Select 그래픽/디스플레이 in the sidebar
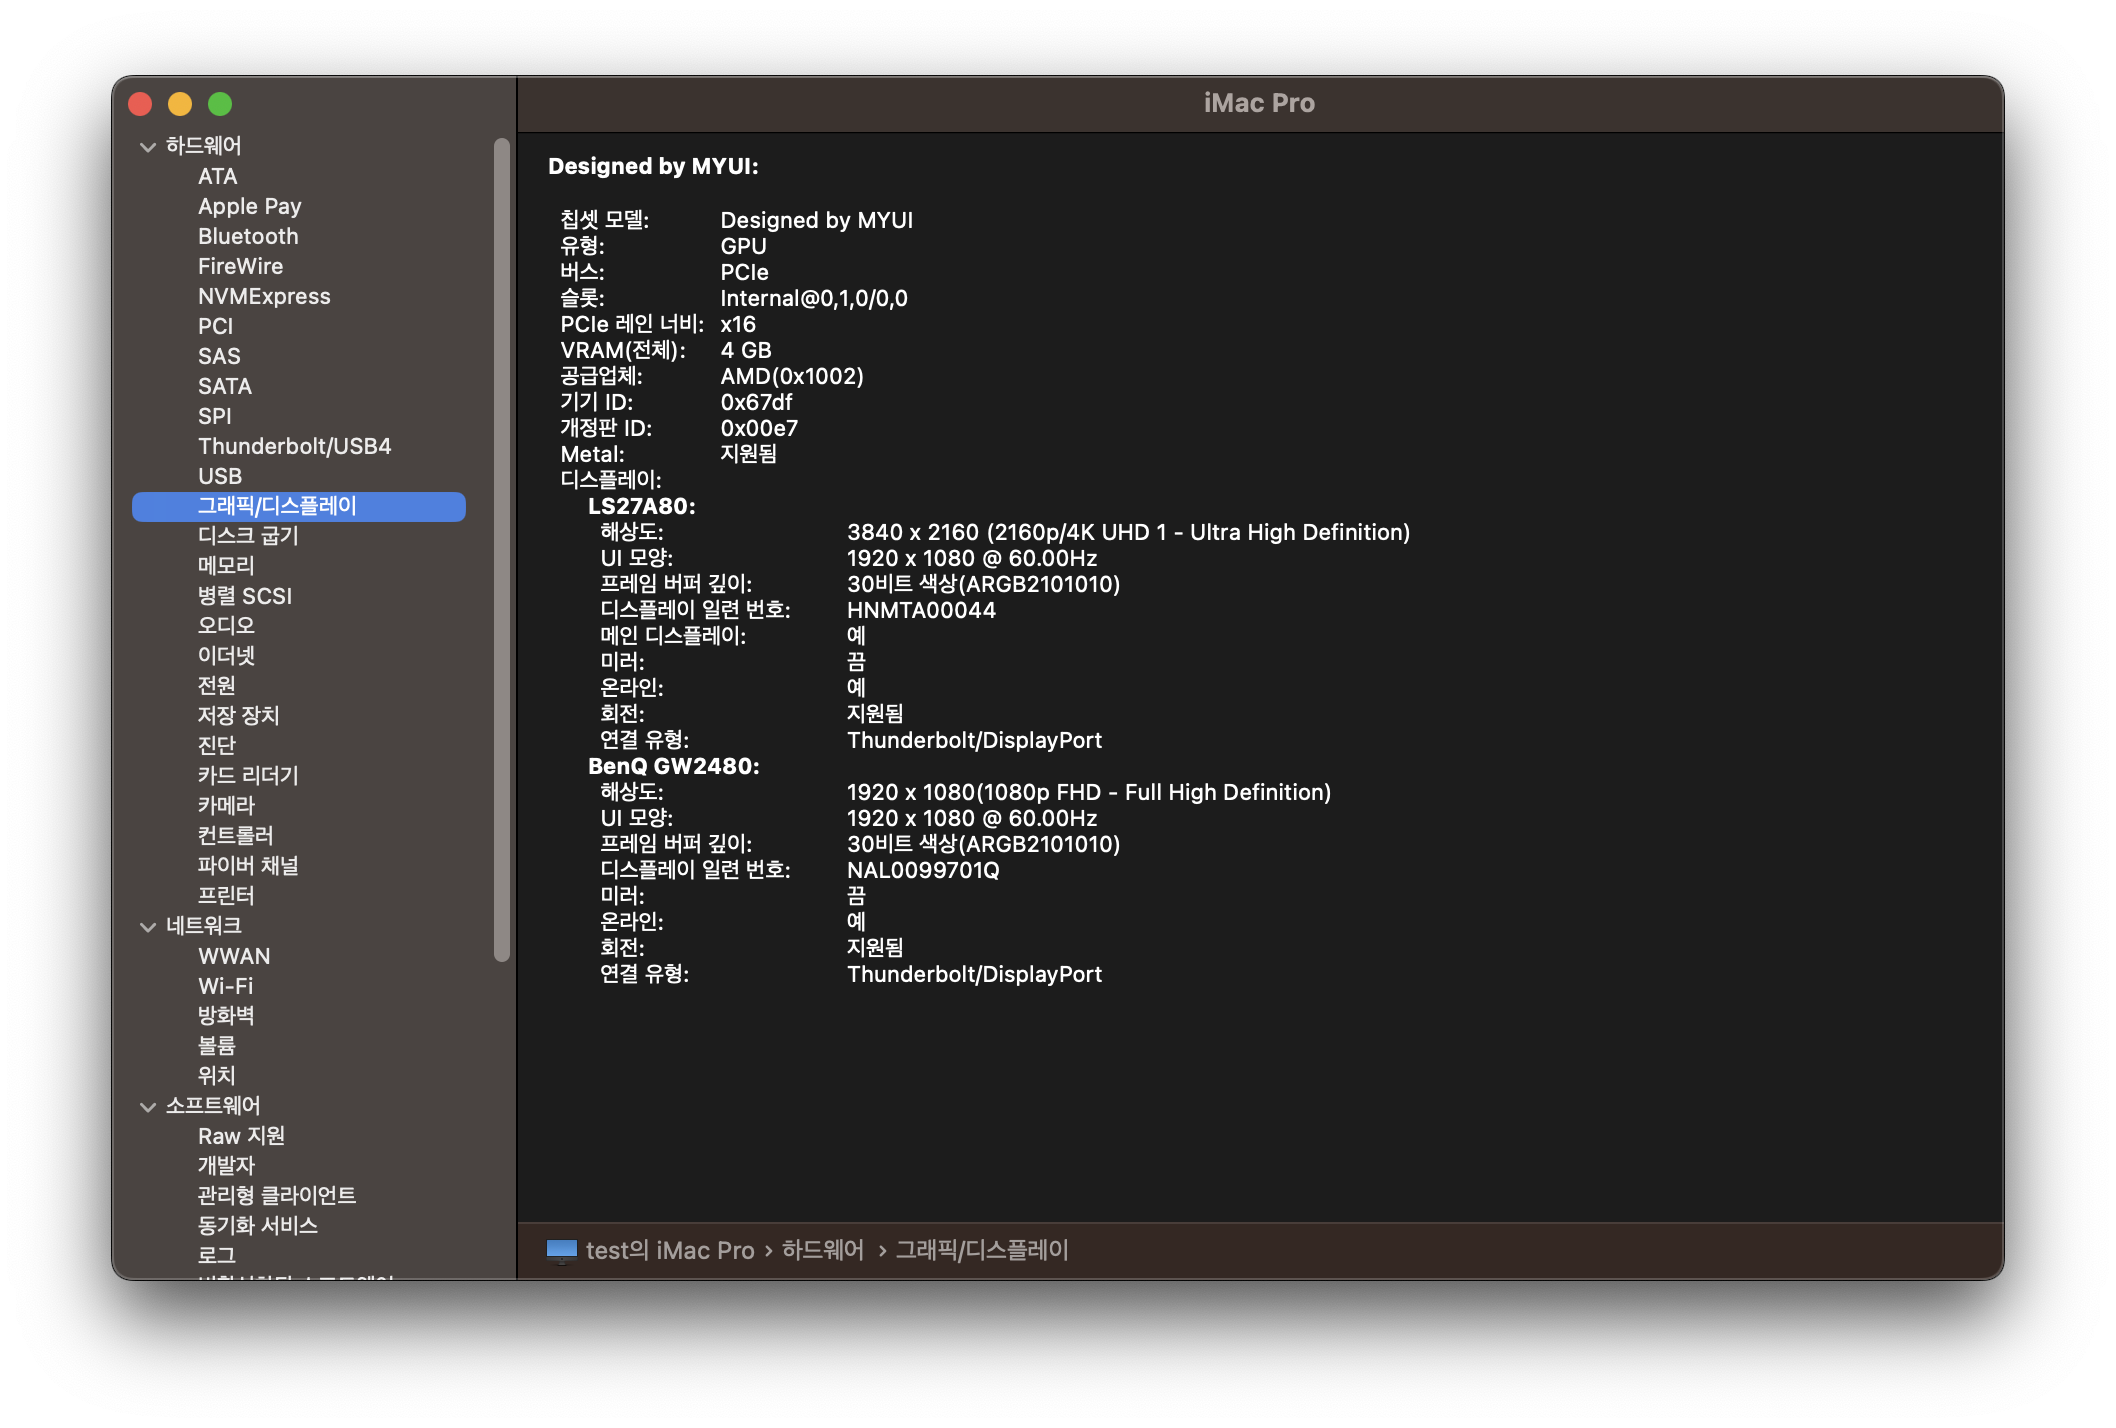 coord(299,506)
